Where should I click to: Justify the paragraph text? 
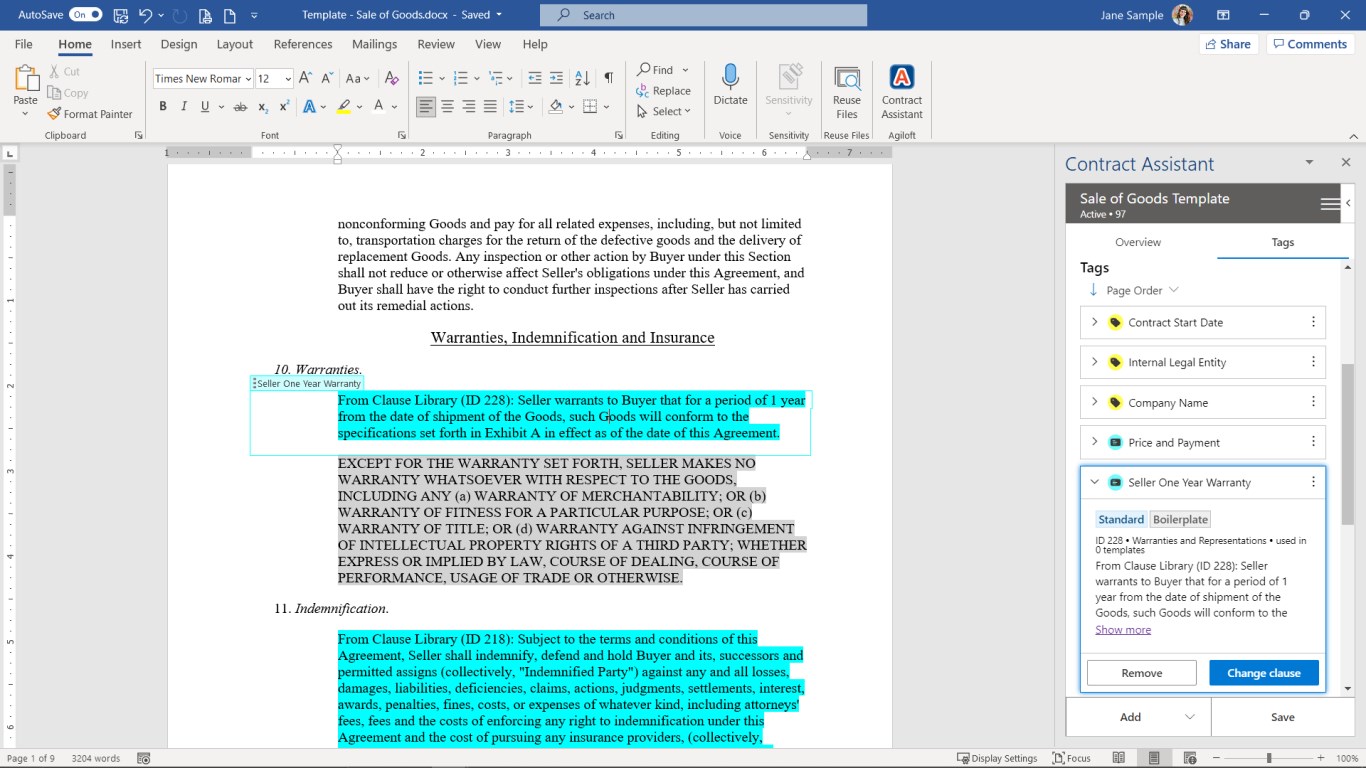tap(490, 107)
